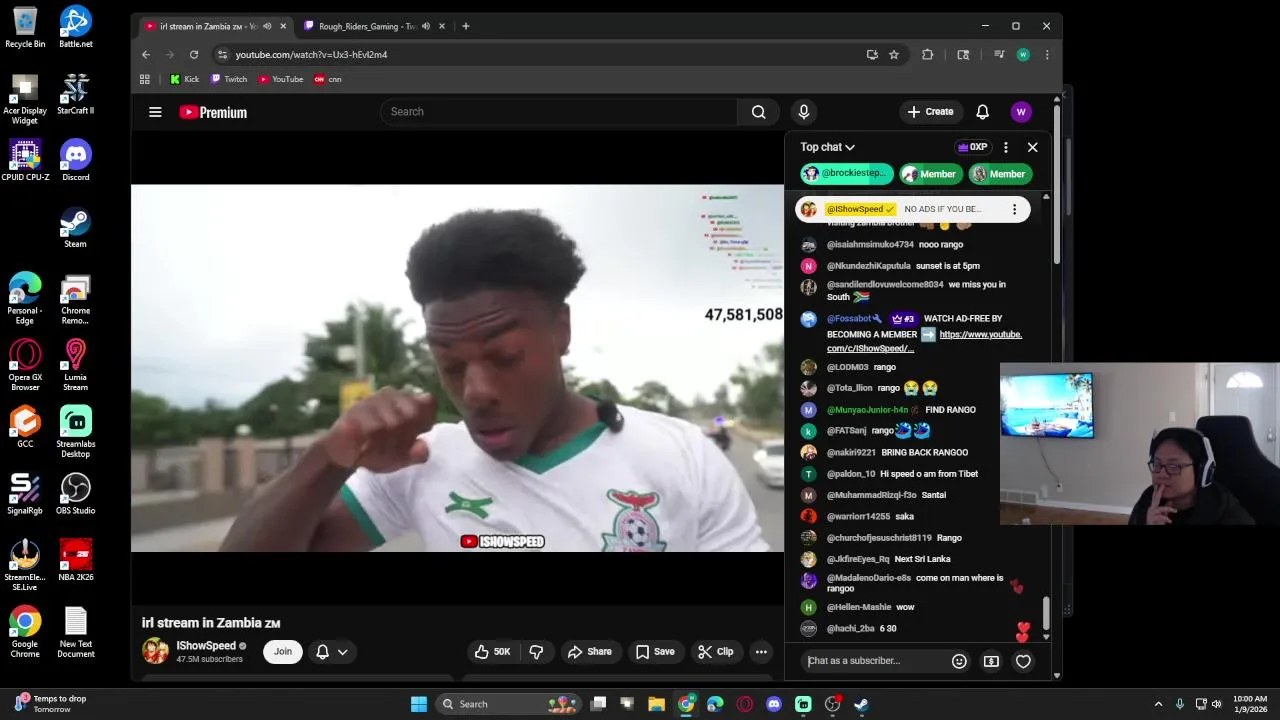Mute the Rough_Riders_Gaming Twitch tab
The height and width of the screenshot is (720, 1280).
tap(426, 26)
